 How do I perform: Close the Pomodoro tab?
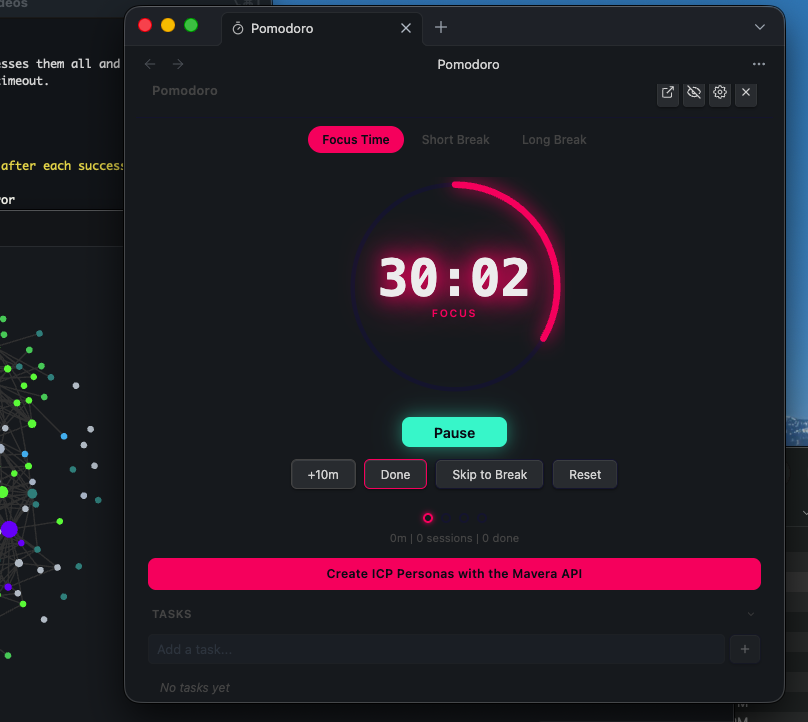(406, 28)
